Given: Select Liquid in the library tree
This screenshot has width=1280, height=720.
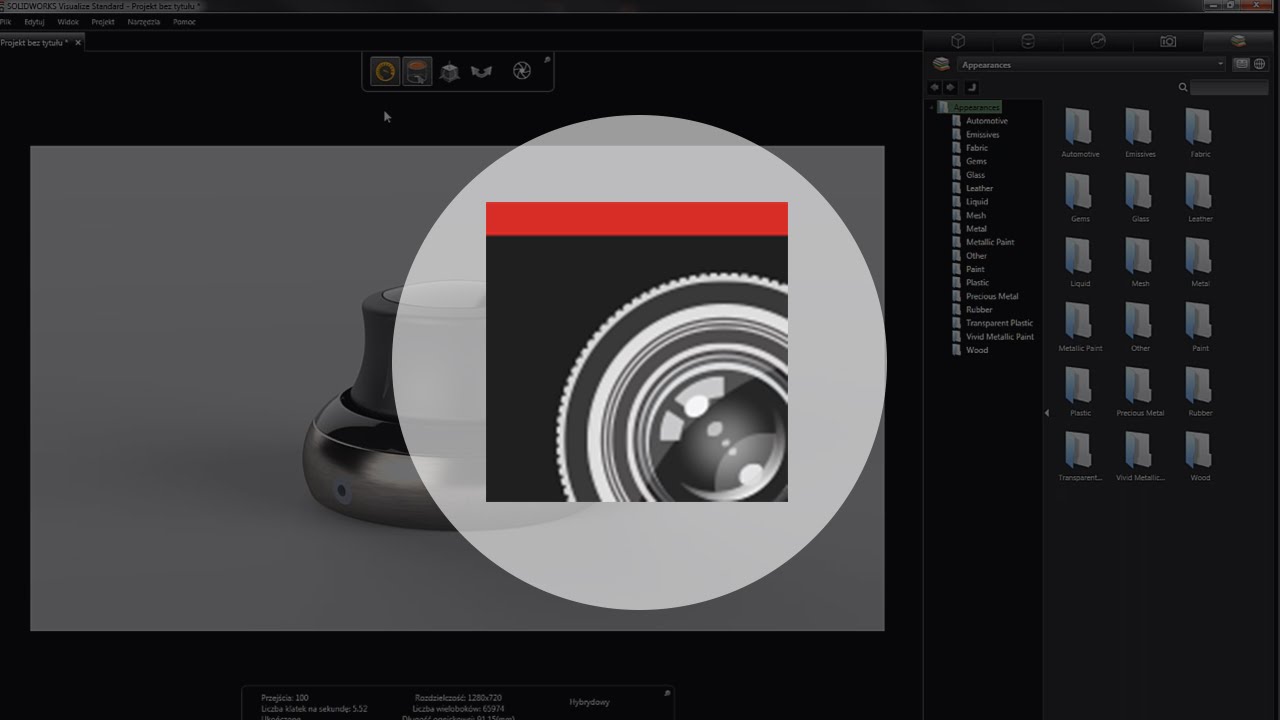Looking at the screenshot, I should point(977,202).
